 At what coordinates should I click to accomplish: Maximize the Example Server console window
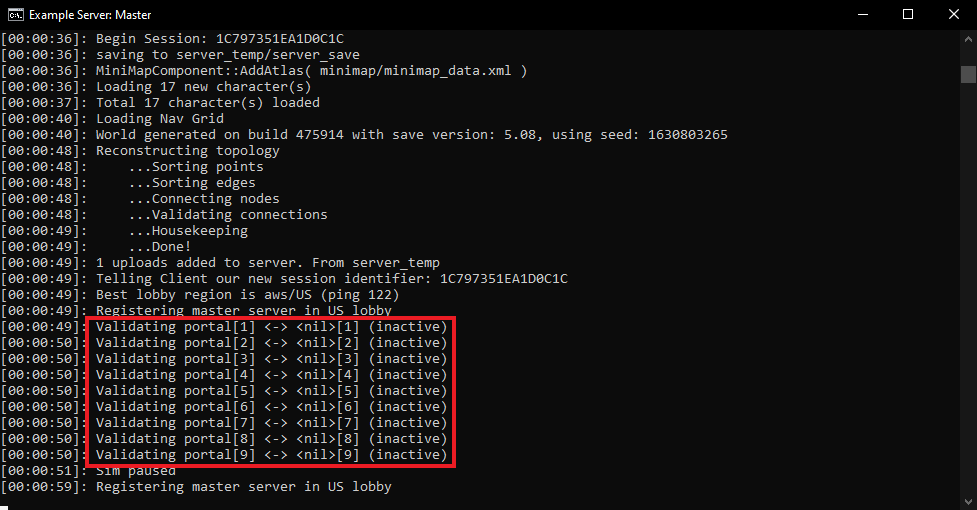pyautogui.click(x=907, y=15)
